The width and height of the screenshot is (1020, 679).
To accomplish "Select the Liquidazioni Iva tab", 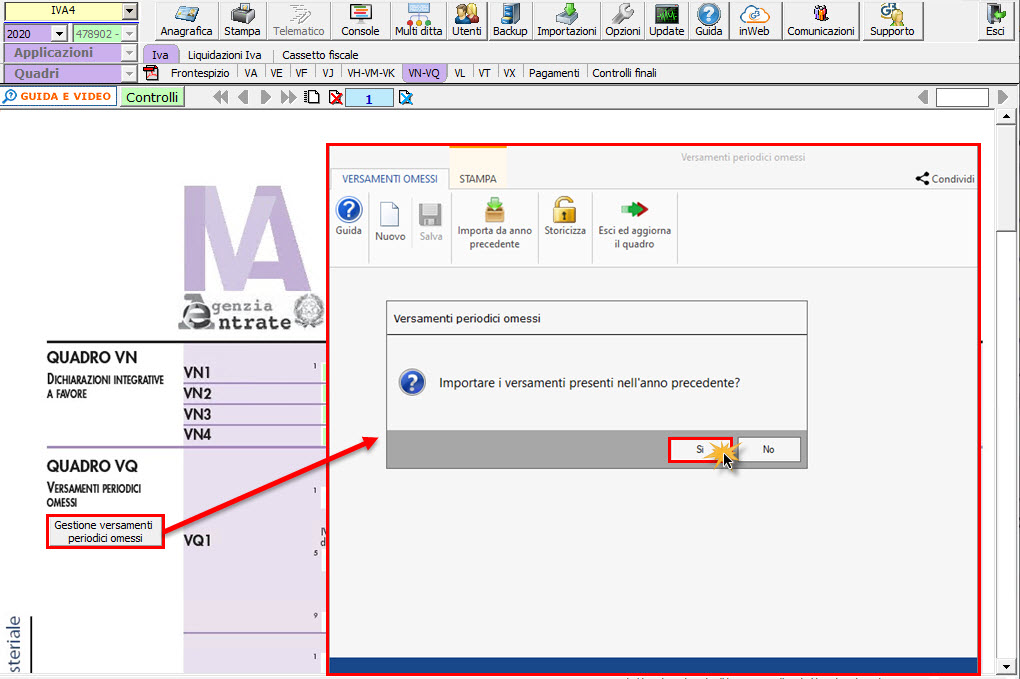I will [x=224, y=55].
